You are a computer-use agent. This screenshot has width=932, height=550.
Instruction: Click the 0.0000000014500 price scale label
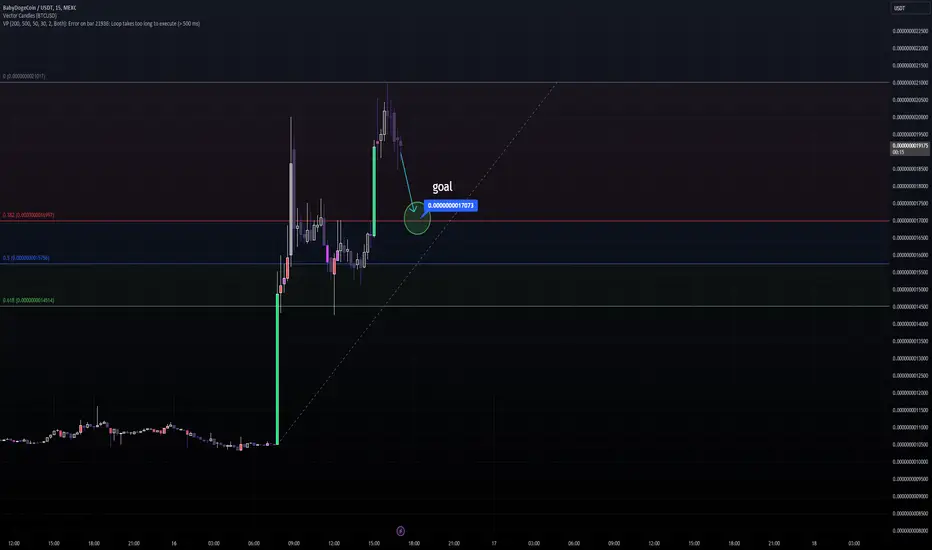click(910, 307)
